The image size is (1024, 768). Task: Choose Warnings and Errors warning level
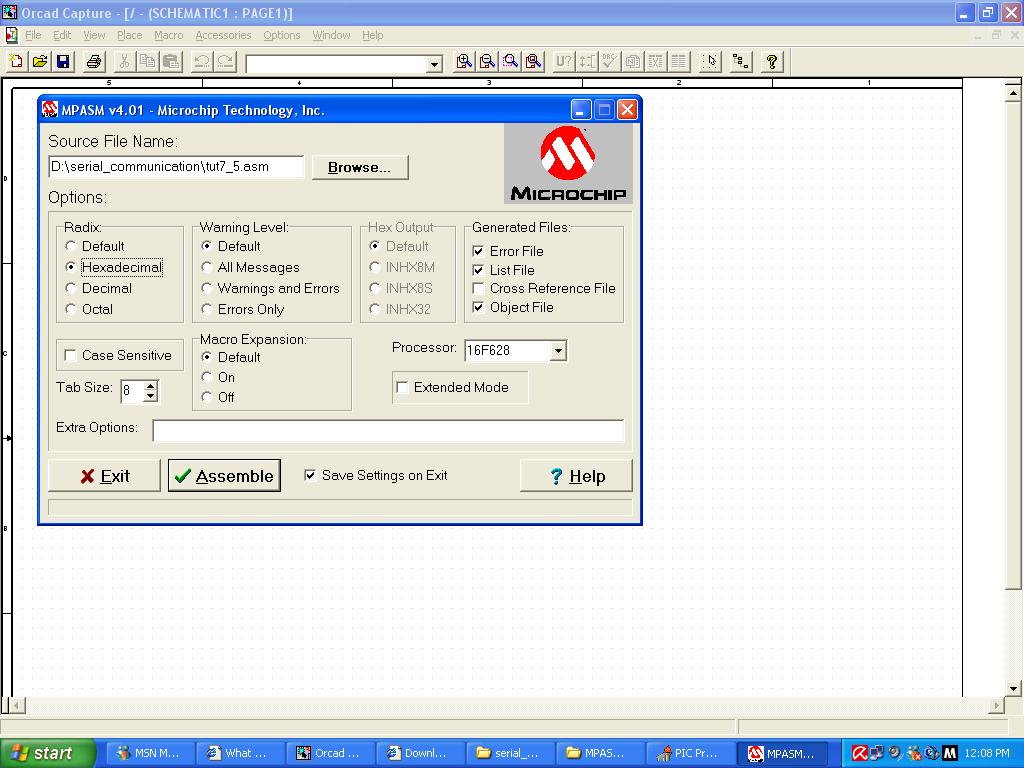[x=206, y=288]
